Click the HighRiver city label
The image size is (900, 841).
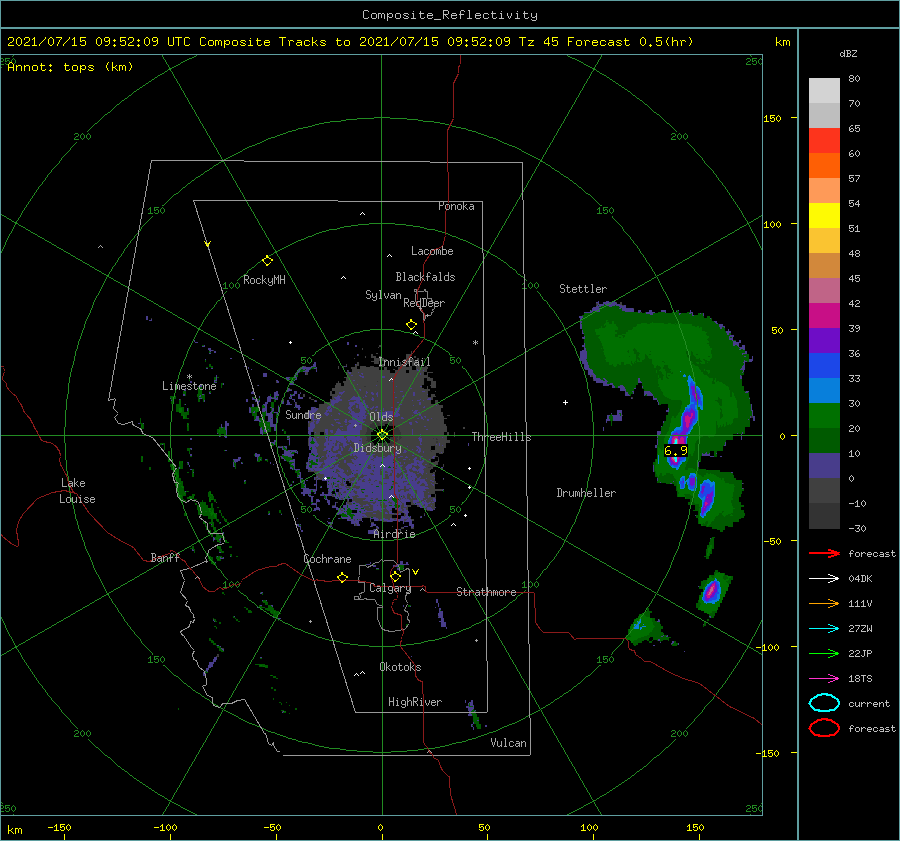point(414,702)
